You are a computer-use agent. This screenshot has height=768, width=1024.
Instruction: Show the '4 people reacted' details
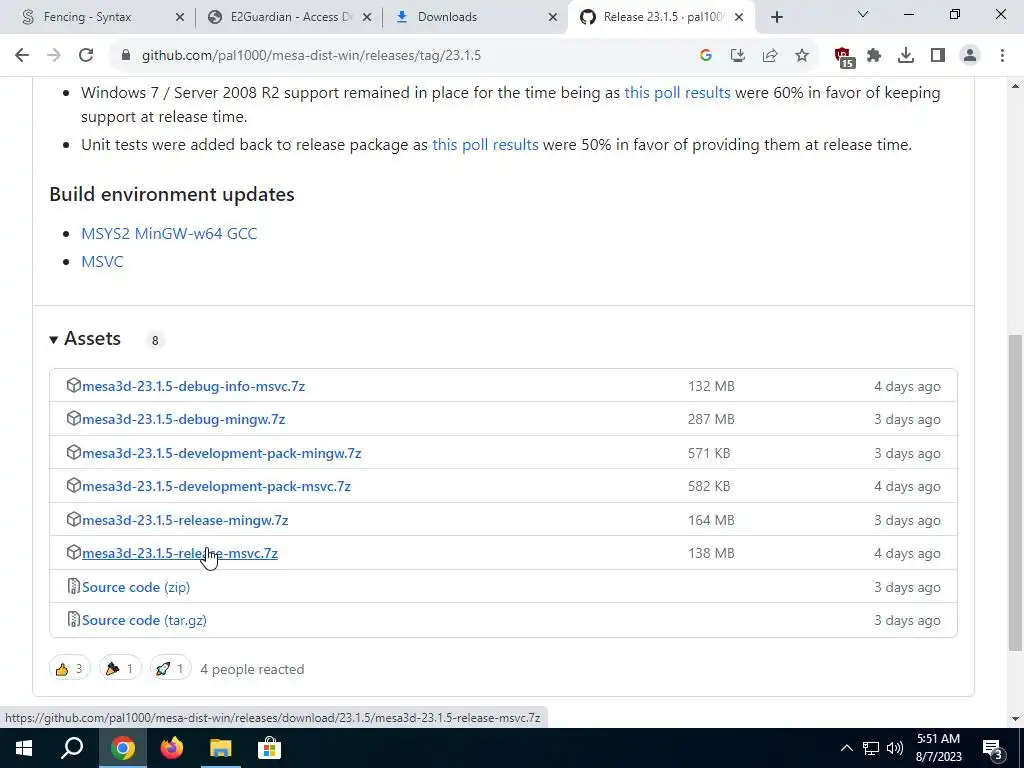pyautogui.click(x=252, y=669)
